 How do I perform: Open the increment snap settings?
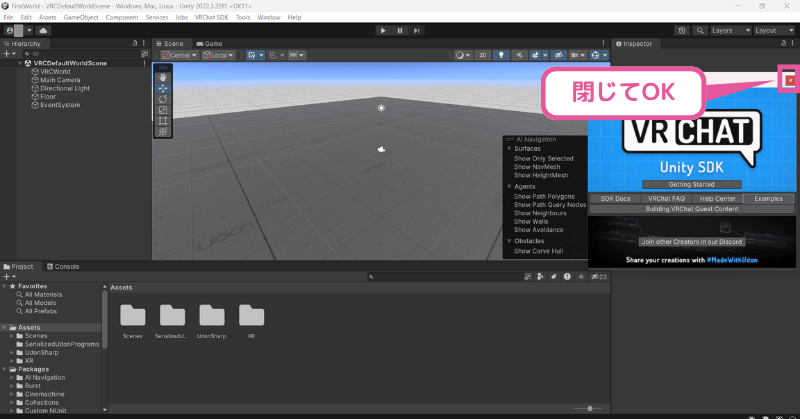pos(296,55)
